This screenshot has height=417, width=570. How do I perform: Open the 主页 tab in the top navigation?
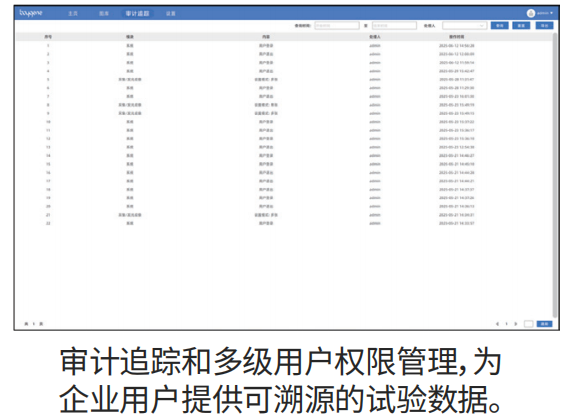(x=73, y=13)
